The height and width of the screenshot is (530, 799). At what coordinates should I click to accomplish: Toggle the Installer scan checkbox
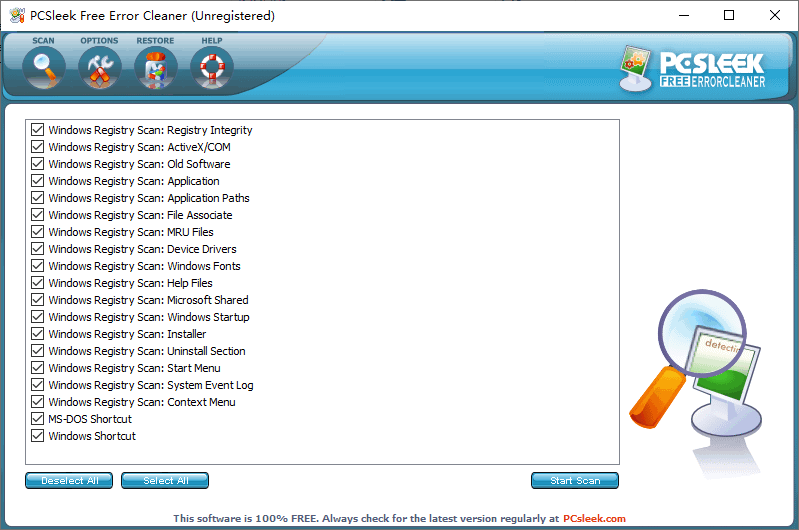coord(37,333)
